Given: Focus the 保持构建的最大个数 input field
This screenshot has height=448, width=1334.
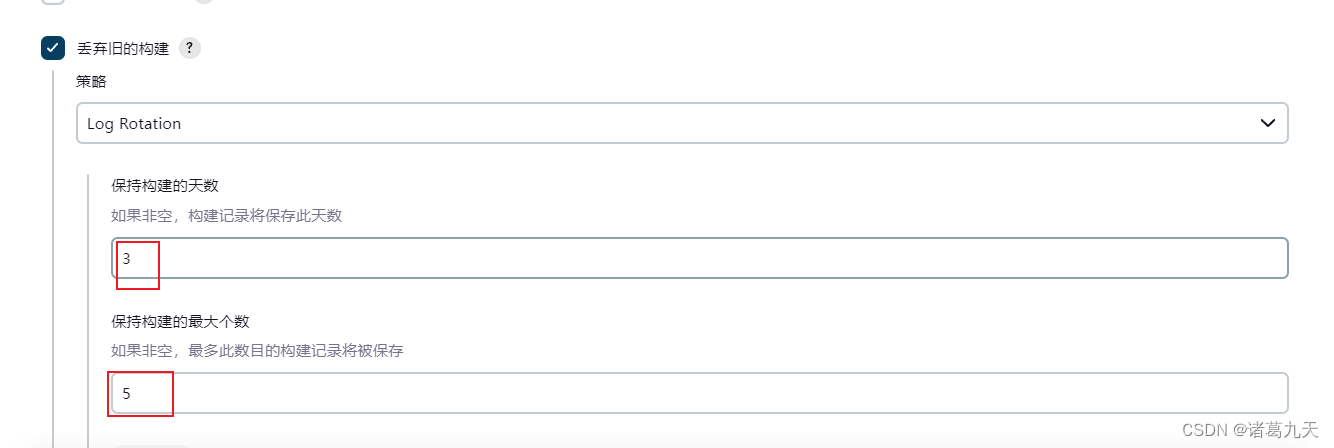Looking at the screenshot, I should tap(700, 393).
